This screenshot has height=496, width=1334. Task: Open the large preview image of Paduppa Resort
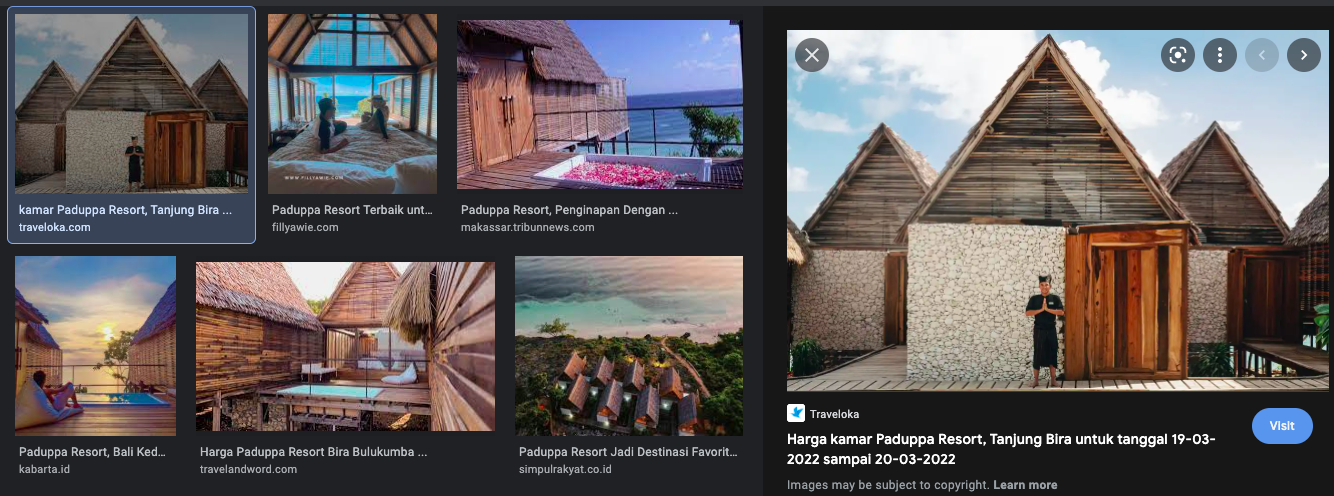(1058, 210)
